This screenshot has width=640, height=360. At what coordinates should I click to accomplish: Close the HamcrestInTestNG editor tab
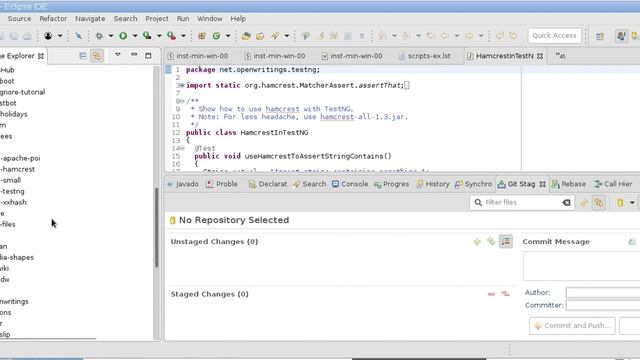(540, 56)
